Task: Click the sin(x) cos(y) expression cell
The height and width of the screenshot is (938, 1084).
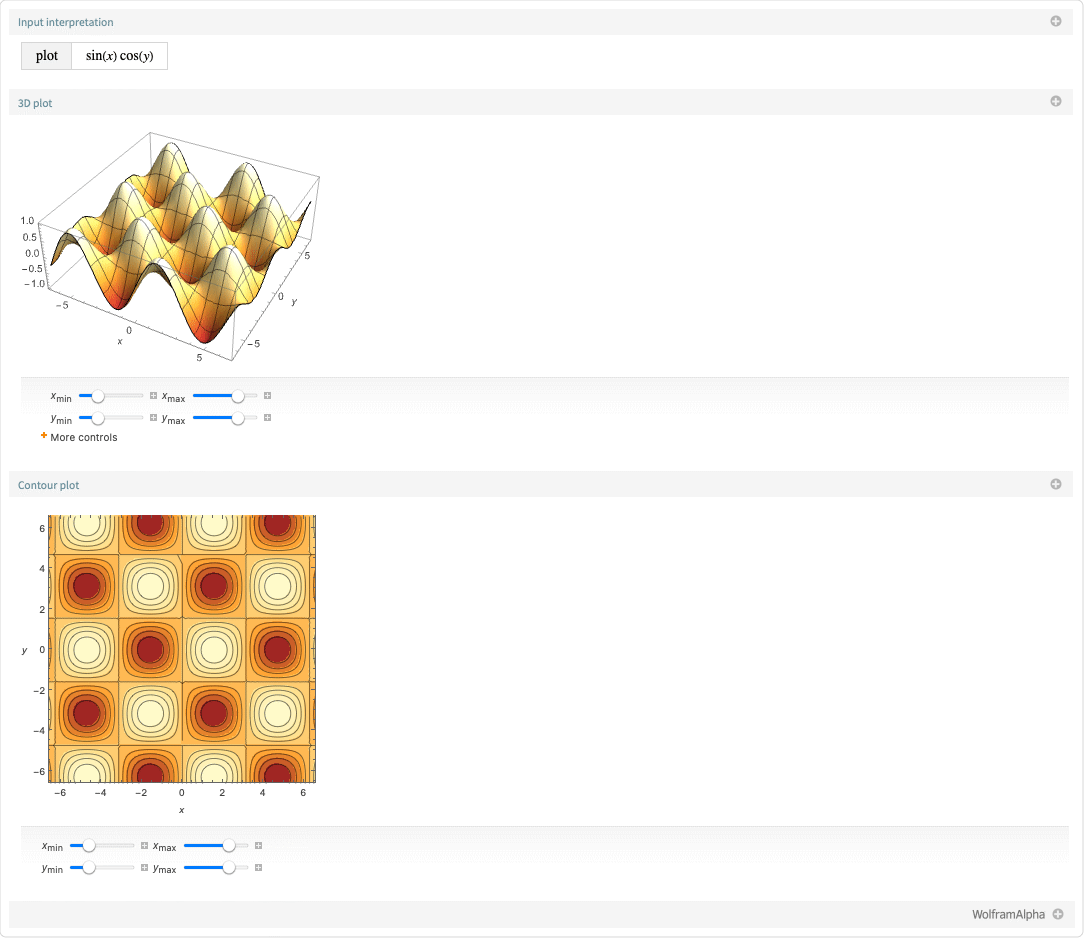Action: coord(120,56)
